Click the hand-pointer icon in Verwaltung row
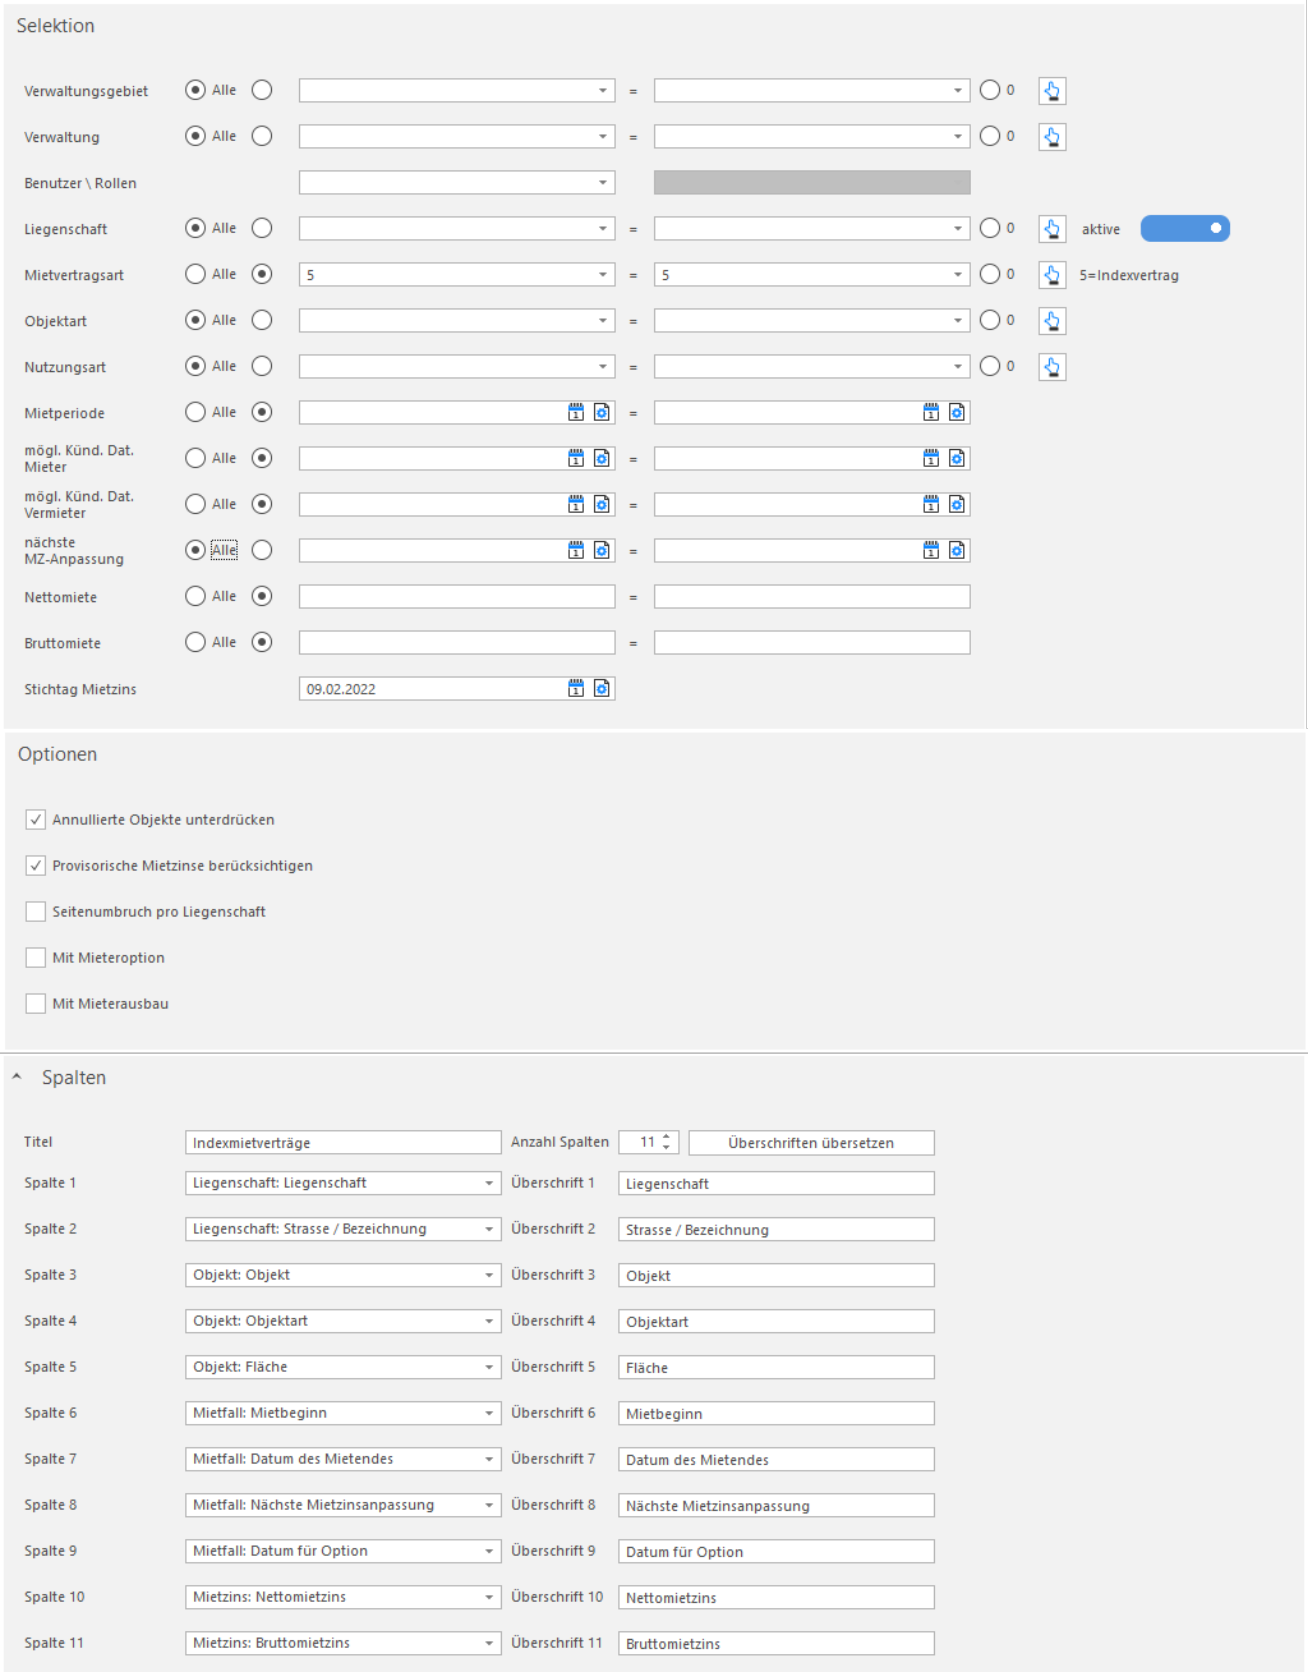 pos(1052,137)
